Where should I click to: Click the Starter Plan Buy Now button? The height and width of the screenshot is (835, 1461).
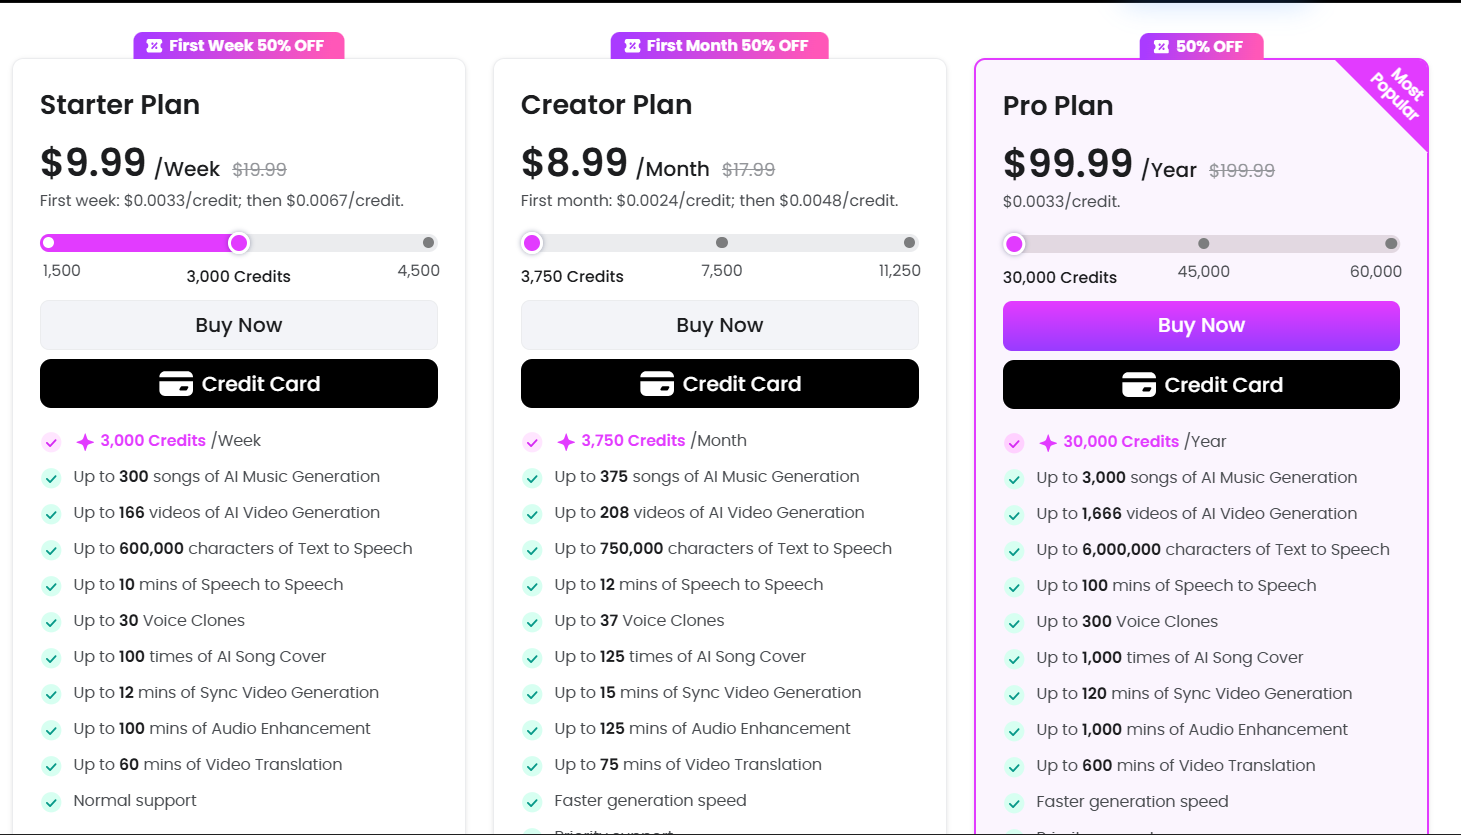point(239,325)
